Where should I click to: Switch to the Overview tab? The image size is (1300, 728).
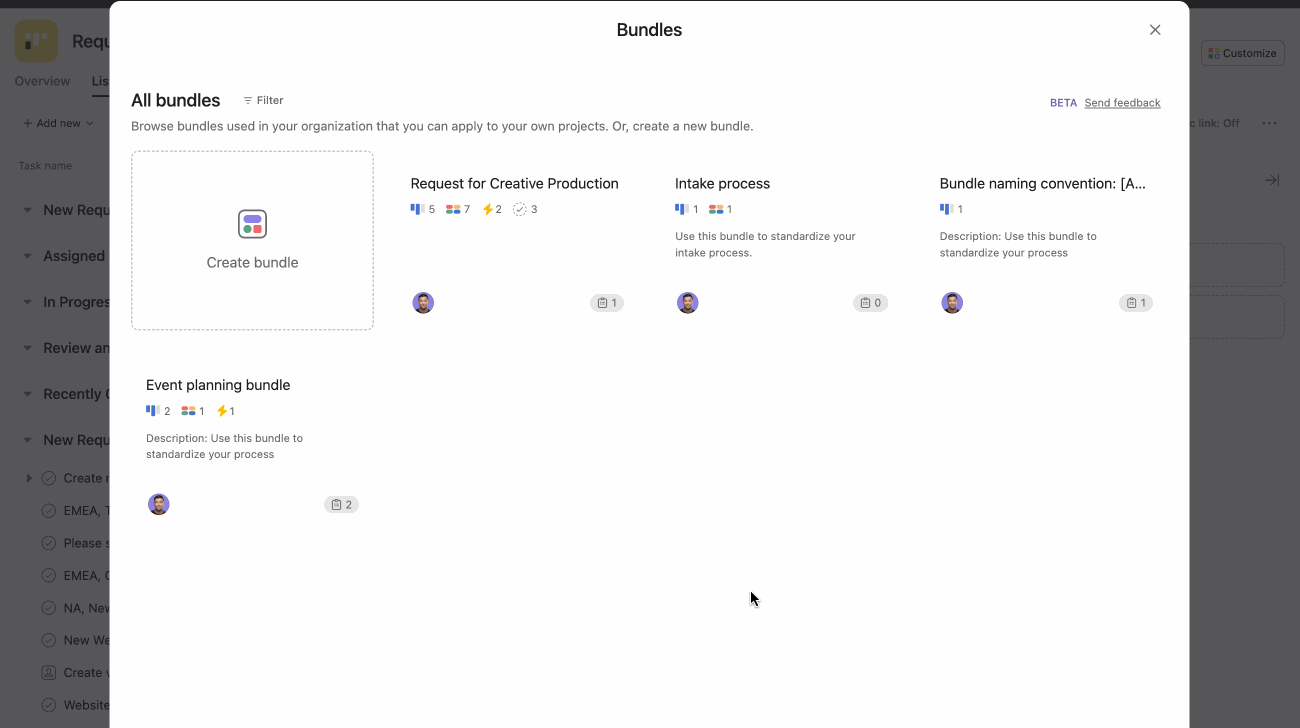click(x=42, y=81)
